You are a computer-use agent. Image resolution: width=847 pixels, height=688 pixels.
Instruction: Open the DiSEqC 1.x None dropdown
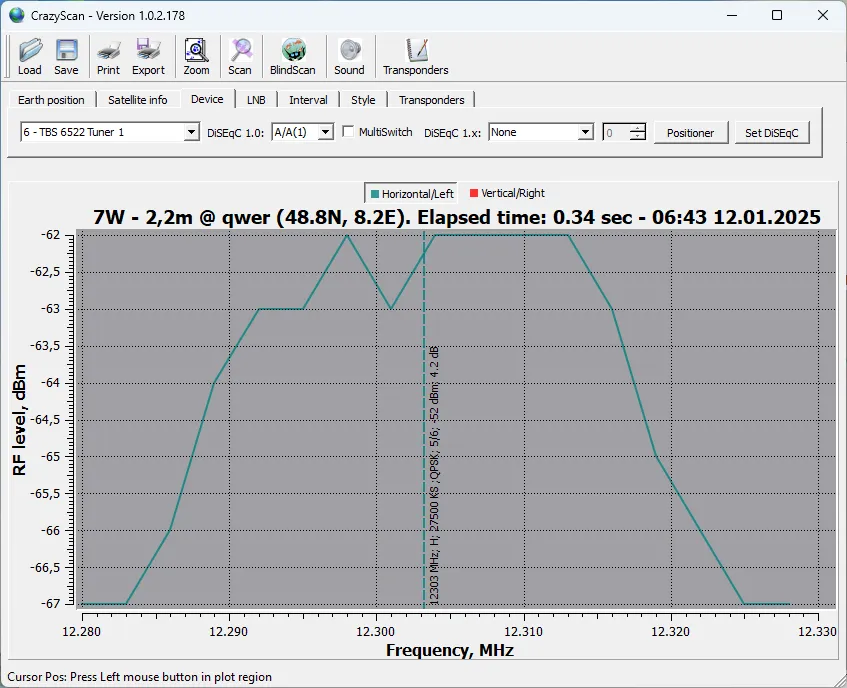(x=585, y=132)
